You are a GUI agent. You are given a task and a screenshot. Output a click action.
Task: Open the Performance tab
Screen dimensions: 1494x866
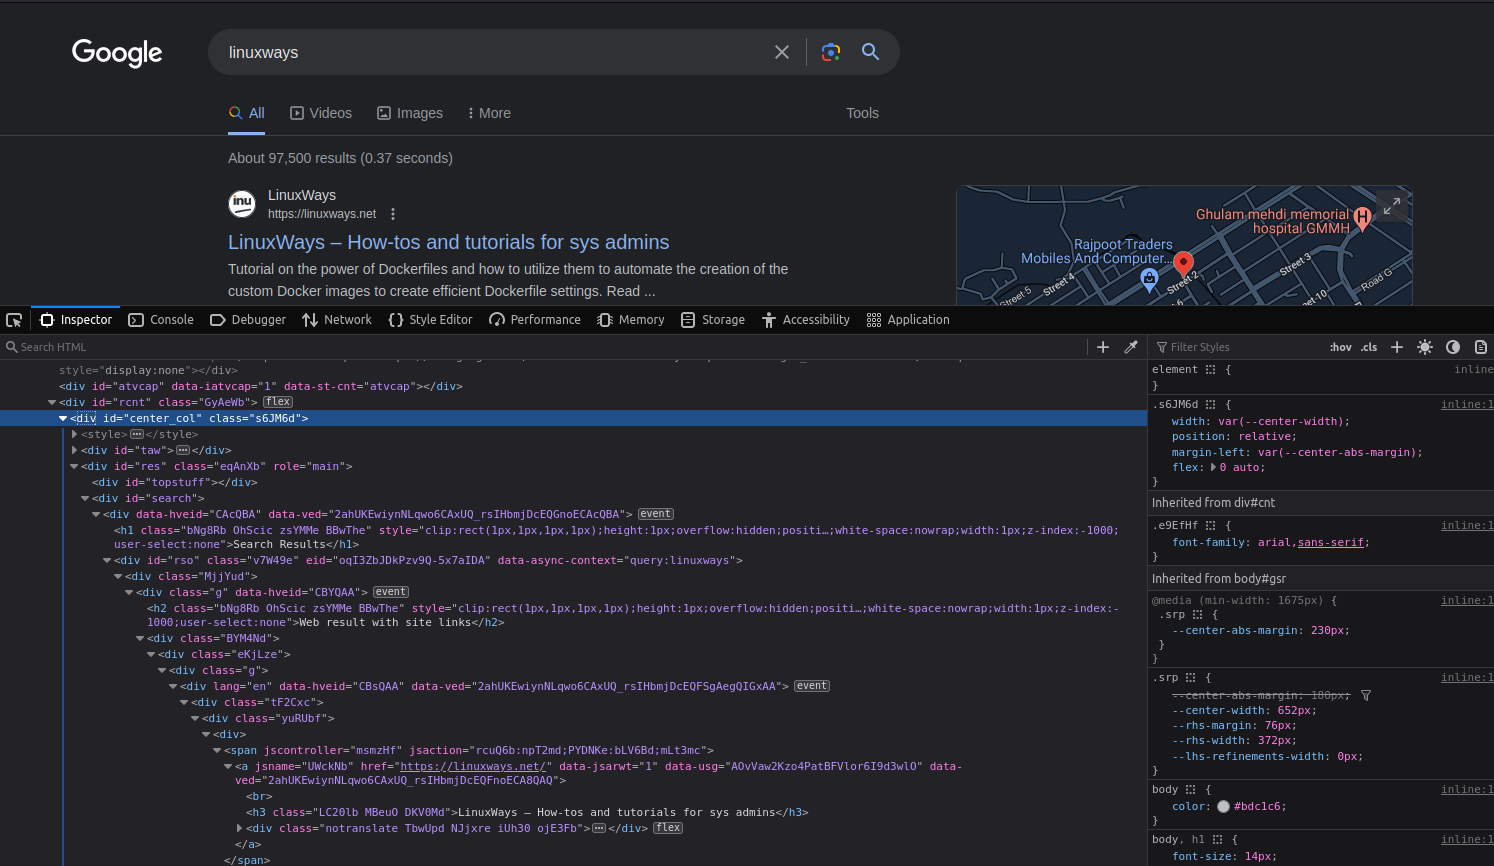[535, 320]
